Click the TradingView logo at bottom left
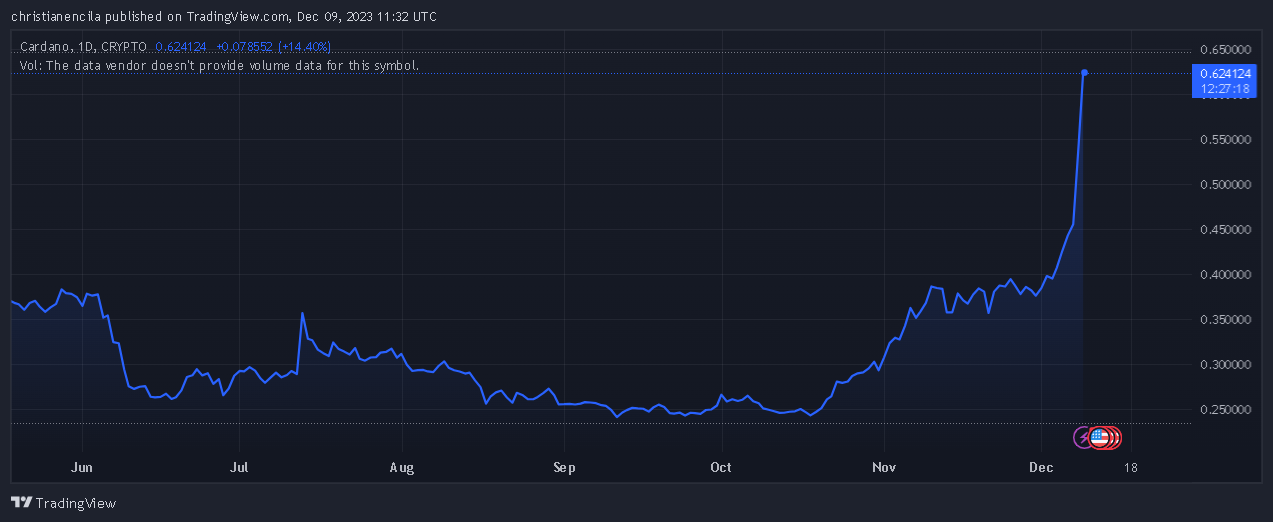 (x=63, y=503)
